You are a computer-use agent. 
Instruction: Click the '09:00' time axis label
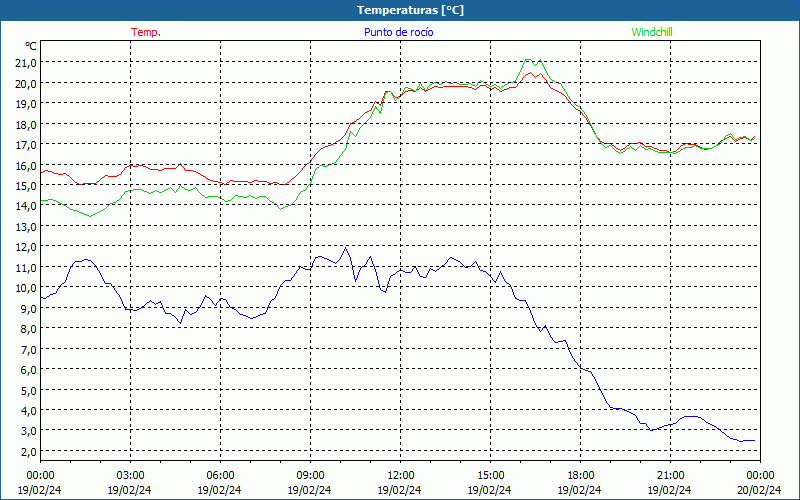tap(310, 476)
